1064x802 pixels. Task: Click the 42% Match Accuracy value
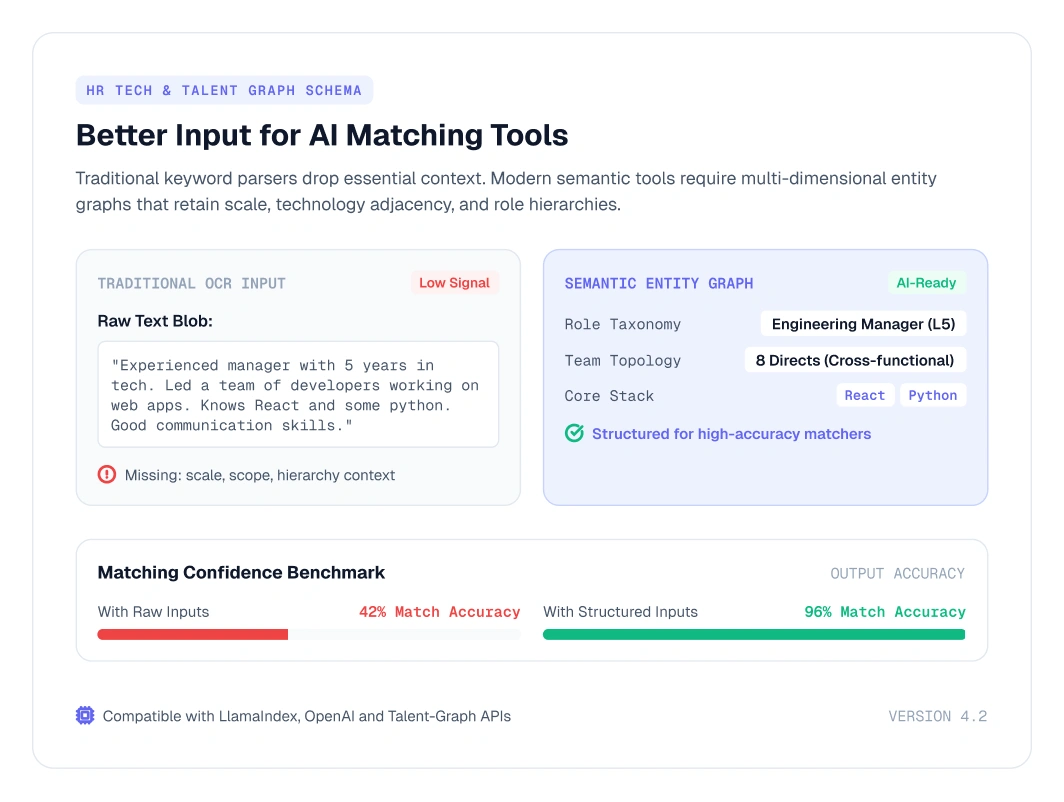point(439,611)
